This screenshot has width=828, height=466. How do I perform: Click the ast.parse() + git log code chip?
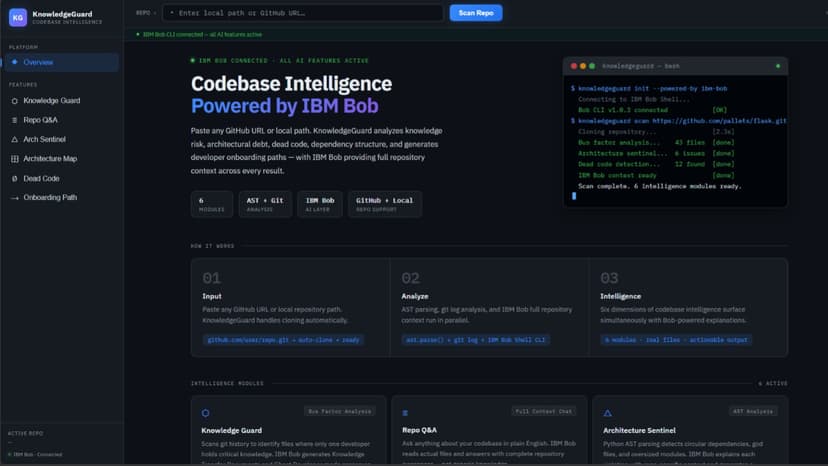pyautogui.click(x=475, y=340)
